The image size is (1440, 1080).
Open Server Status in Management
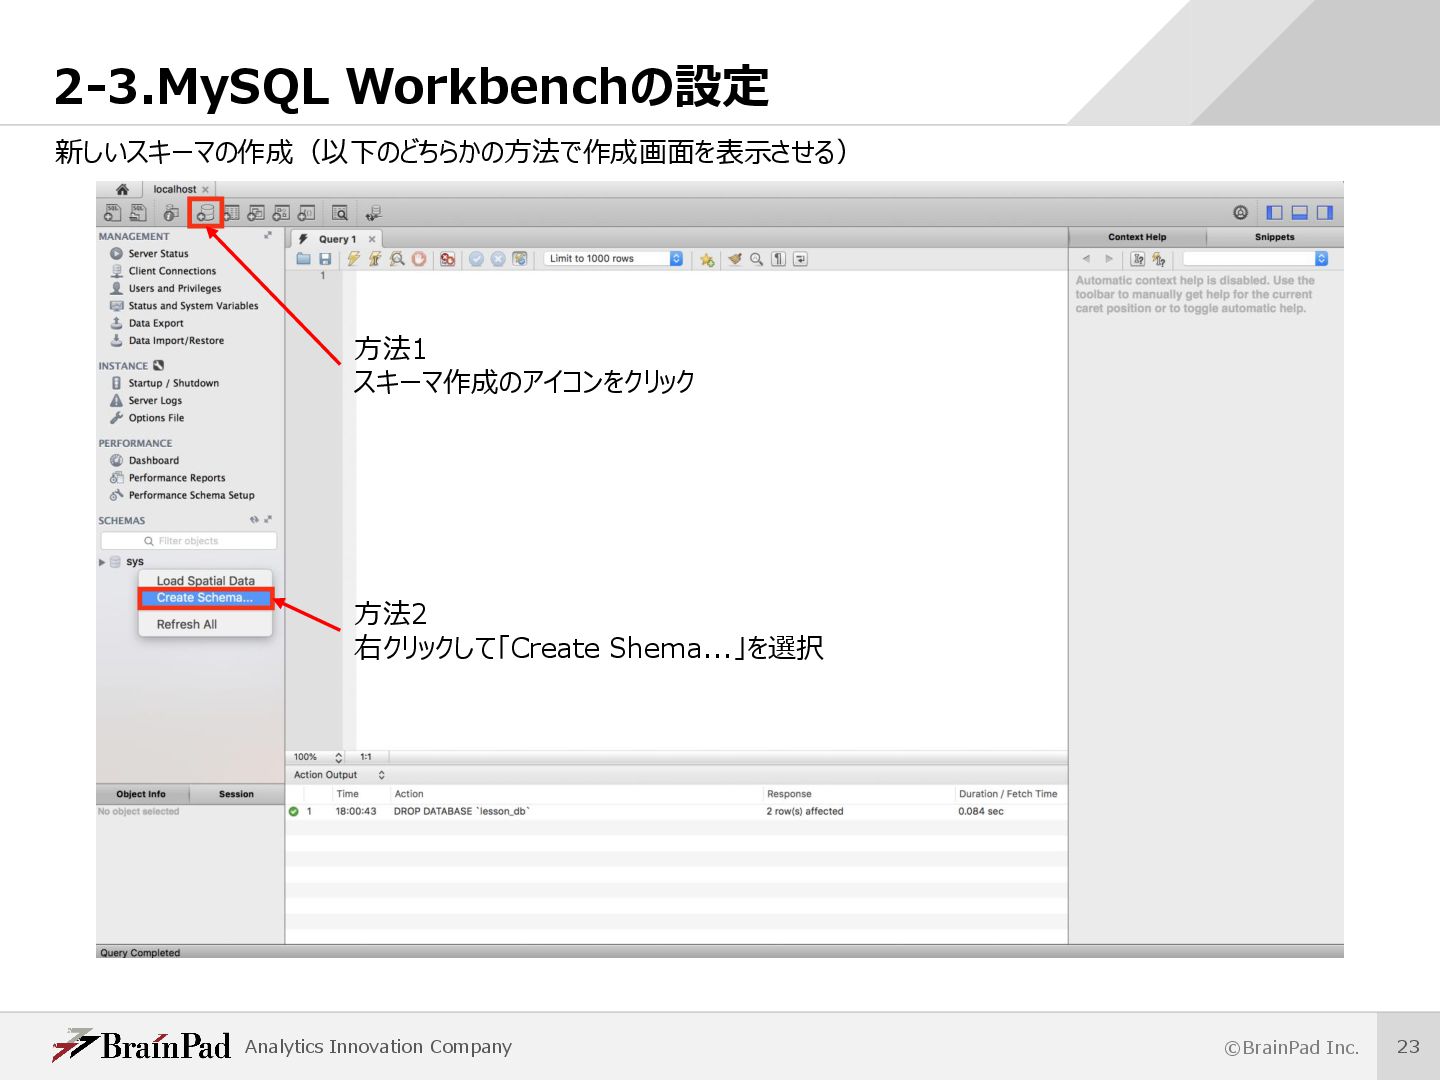[x=149, y=254]
